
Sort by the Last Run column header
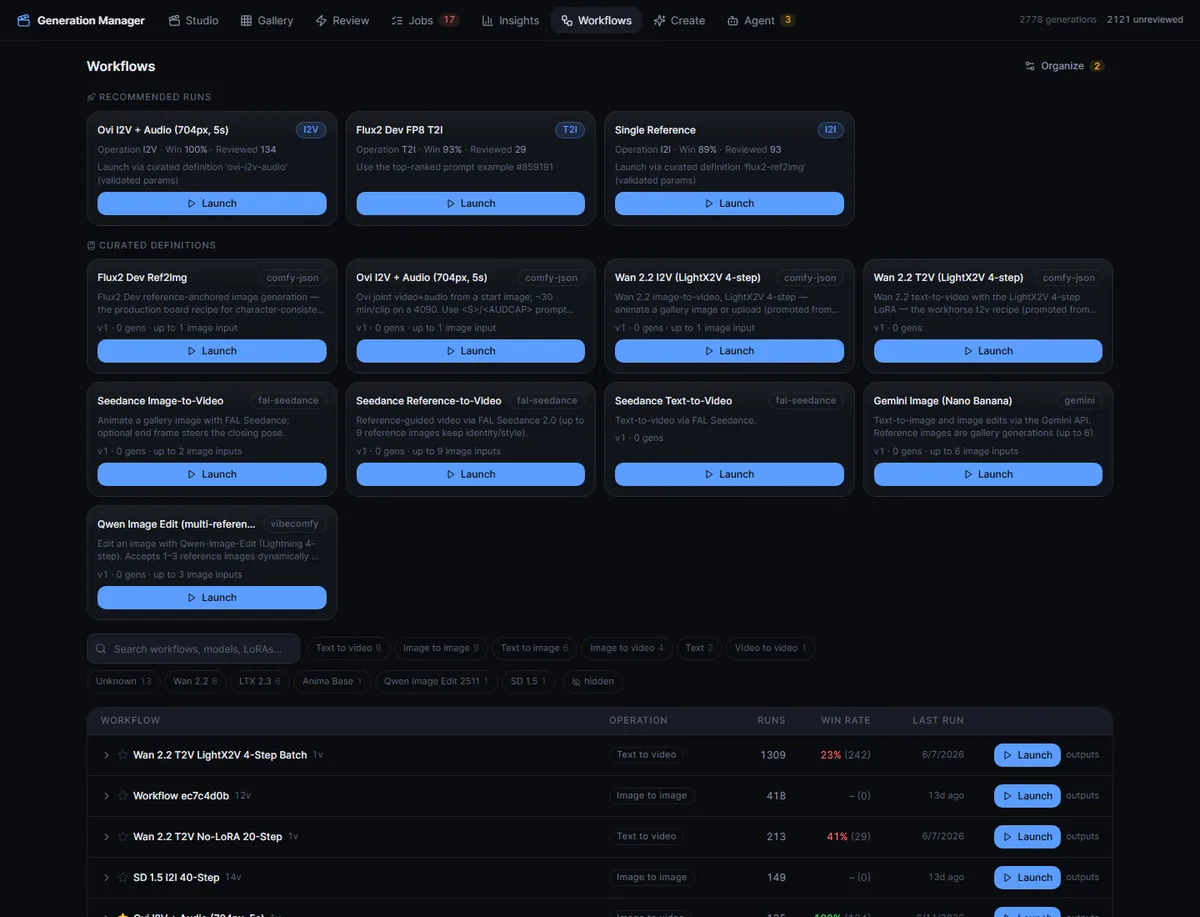tap(938, 720)
